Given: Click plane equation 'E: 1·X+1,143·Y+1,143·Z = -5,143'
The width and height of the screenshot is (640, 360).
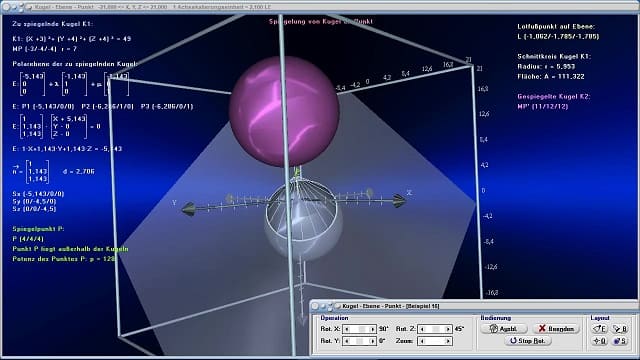Looking at the screenshot, I should (x=67, y=149).
